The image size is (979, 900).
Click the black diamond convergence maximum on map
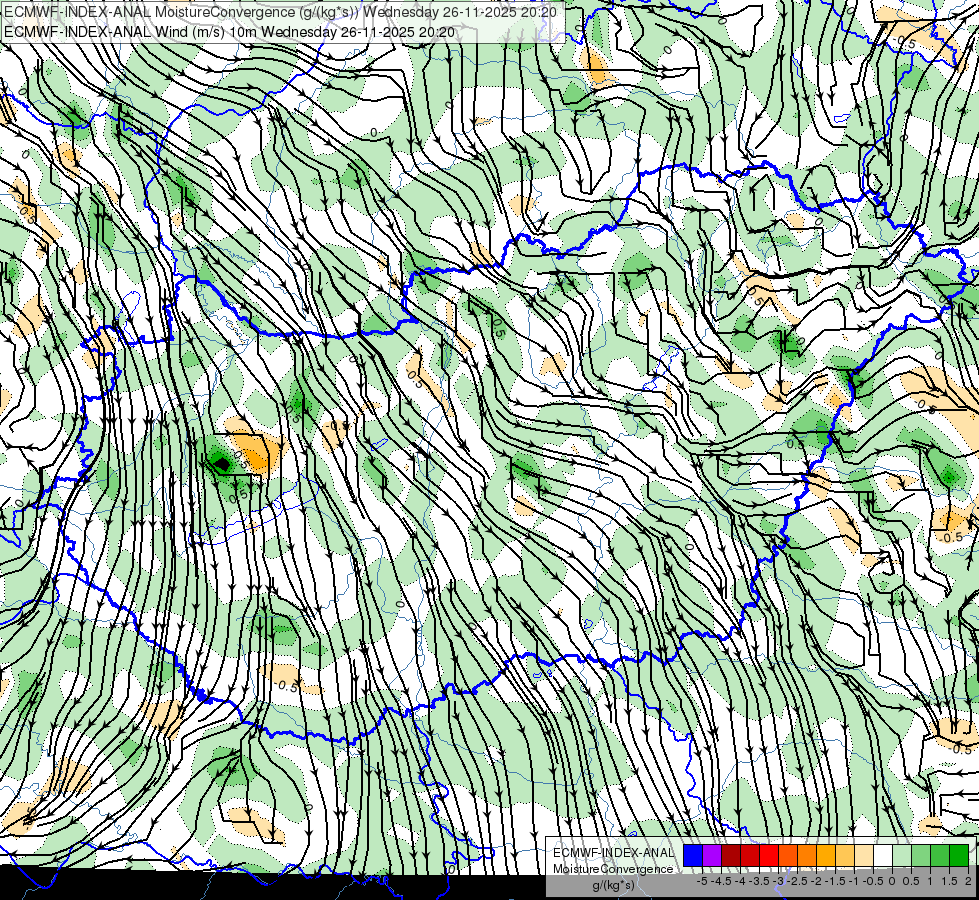coord(221,463)
